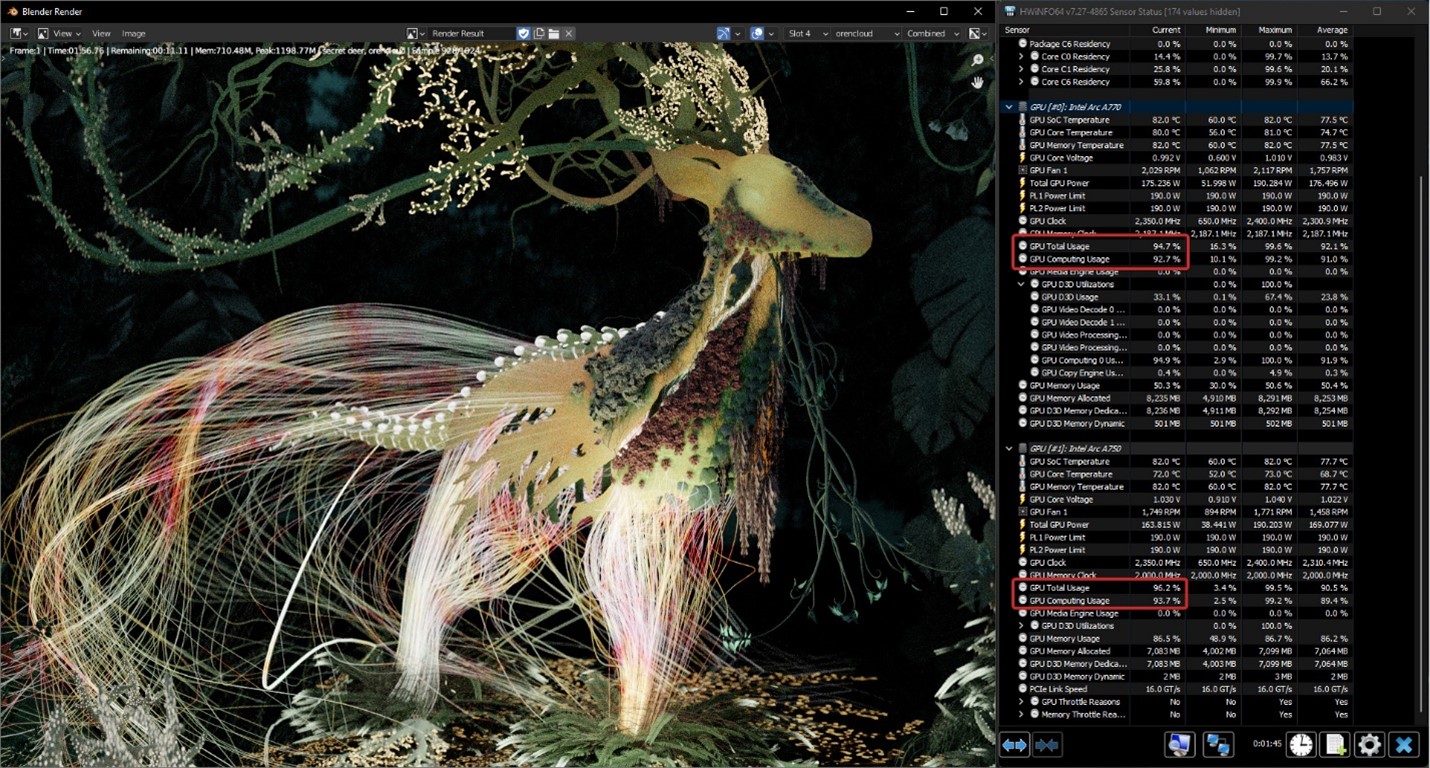Click the open image folder icon
This screenshot has height=768, width=1430.
click(x=553, y=33)
